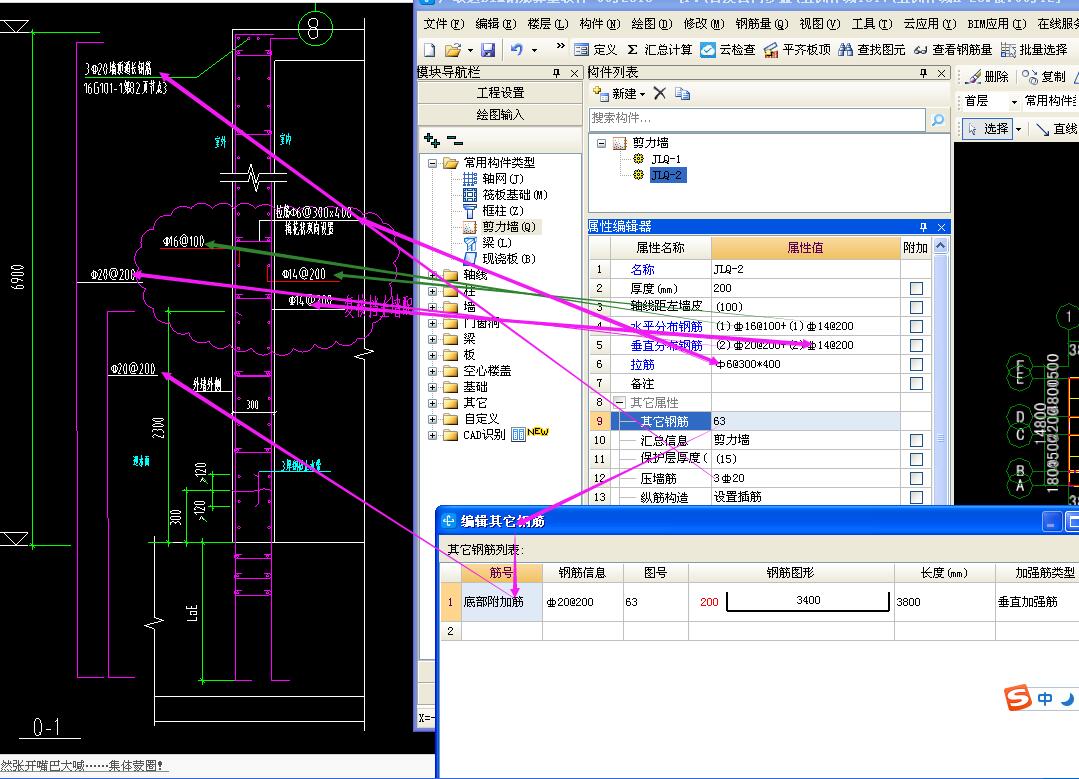Select 梁(L) tree item
The width and height of the screenshot is (1079, 779).
point(488,242)
